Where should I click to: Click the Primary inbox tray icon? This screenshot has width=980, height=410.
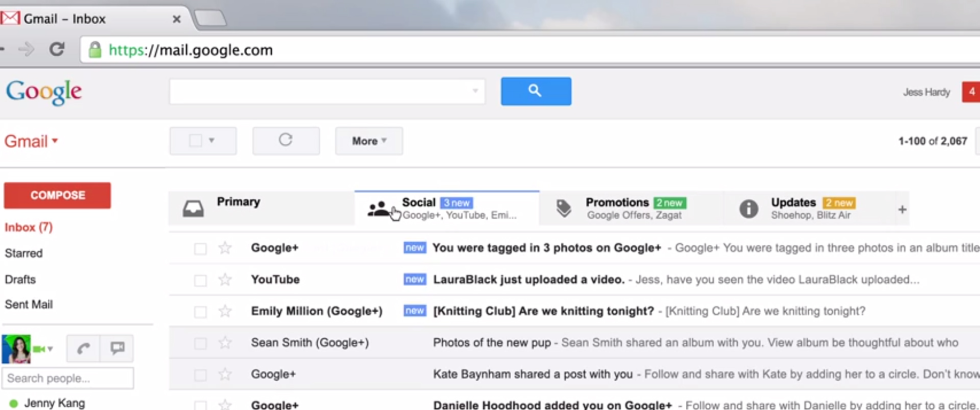tap(193, 208)
